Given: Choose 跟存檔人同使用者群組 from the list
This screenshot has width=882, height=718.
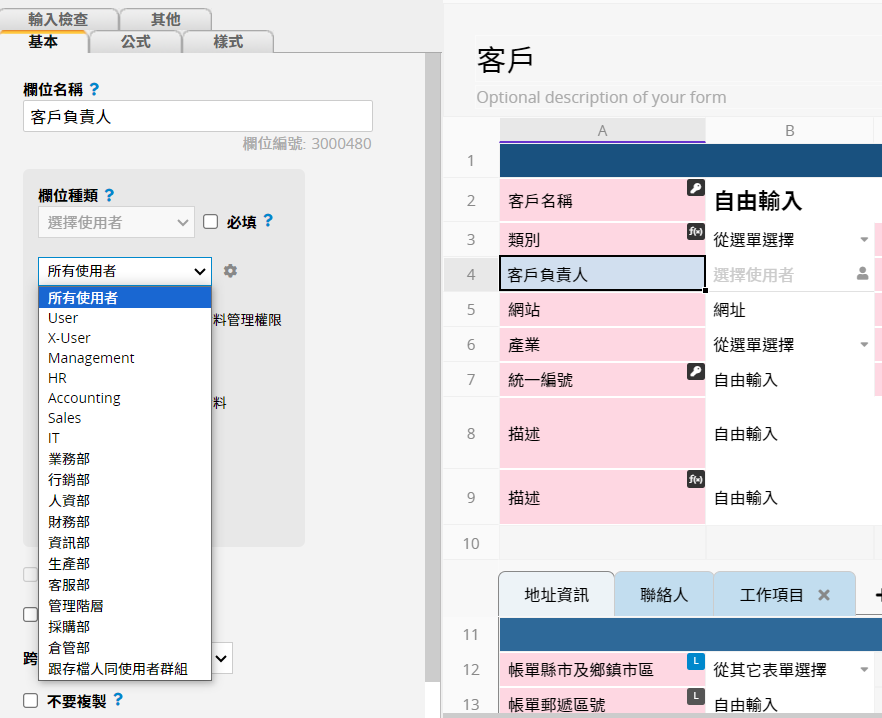Looking at the screenshot, I should pyautogui.click(x=118, y=668).
